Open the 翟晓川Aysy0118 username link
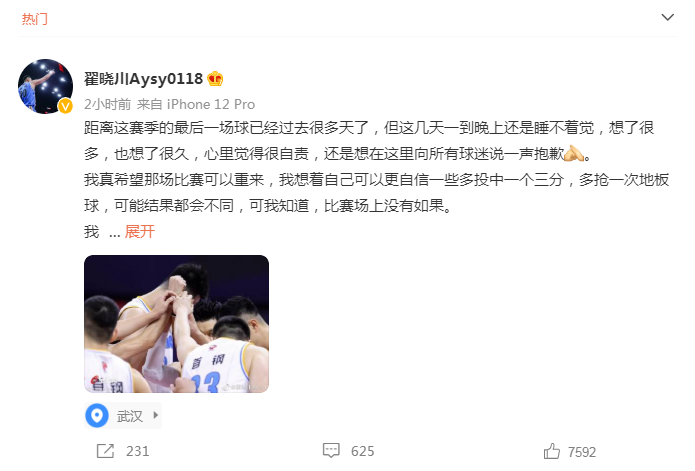This screenshot has height=471, width=695. [x=143, y=79]
